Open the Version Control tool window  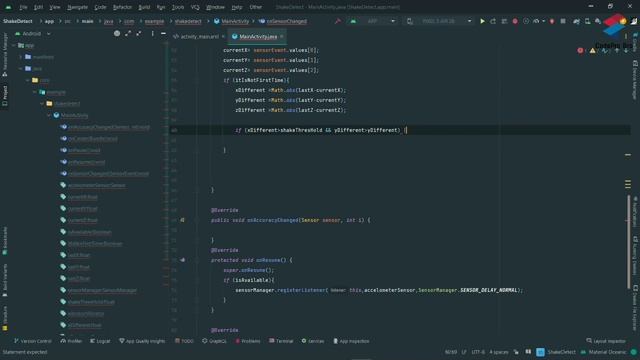[33, 341]
